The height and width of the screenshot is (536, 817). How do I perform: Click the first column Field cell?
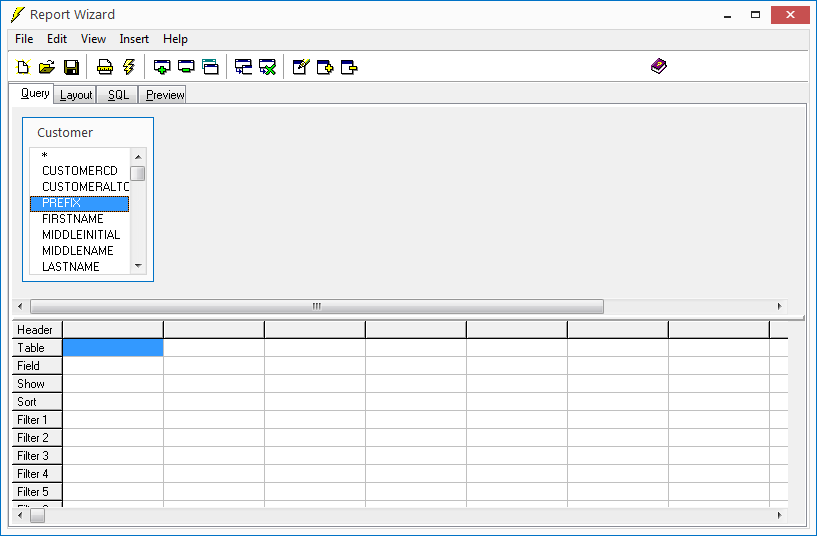113,366
